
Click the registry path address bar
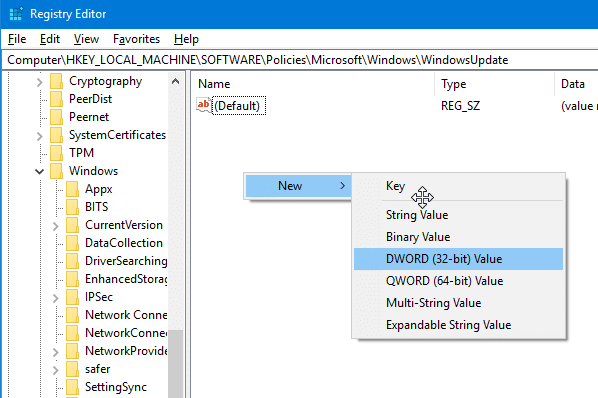pyautogui.click(x=300, y=60)
